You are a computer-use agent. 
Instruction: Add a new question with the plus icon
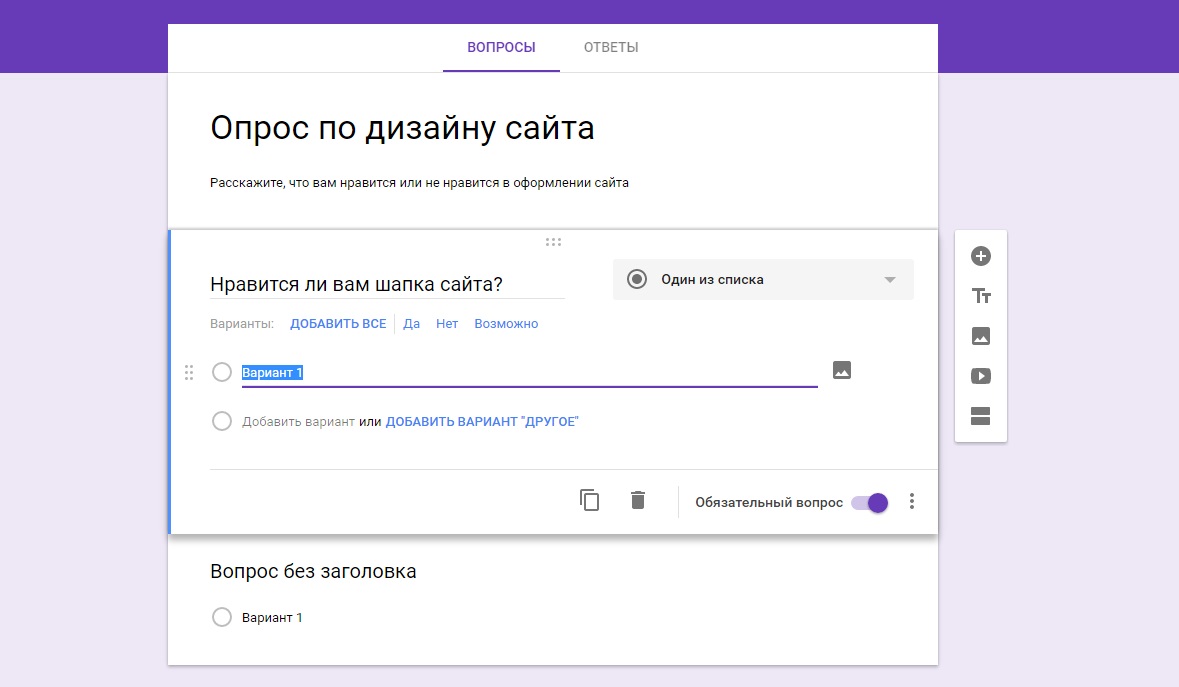(x=980, y=256)
